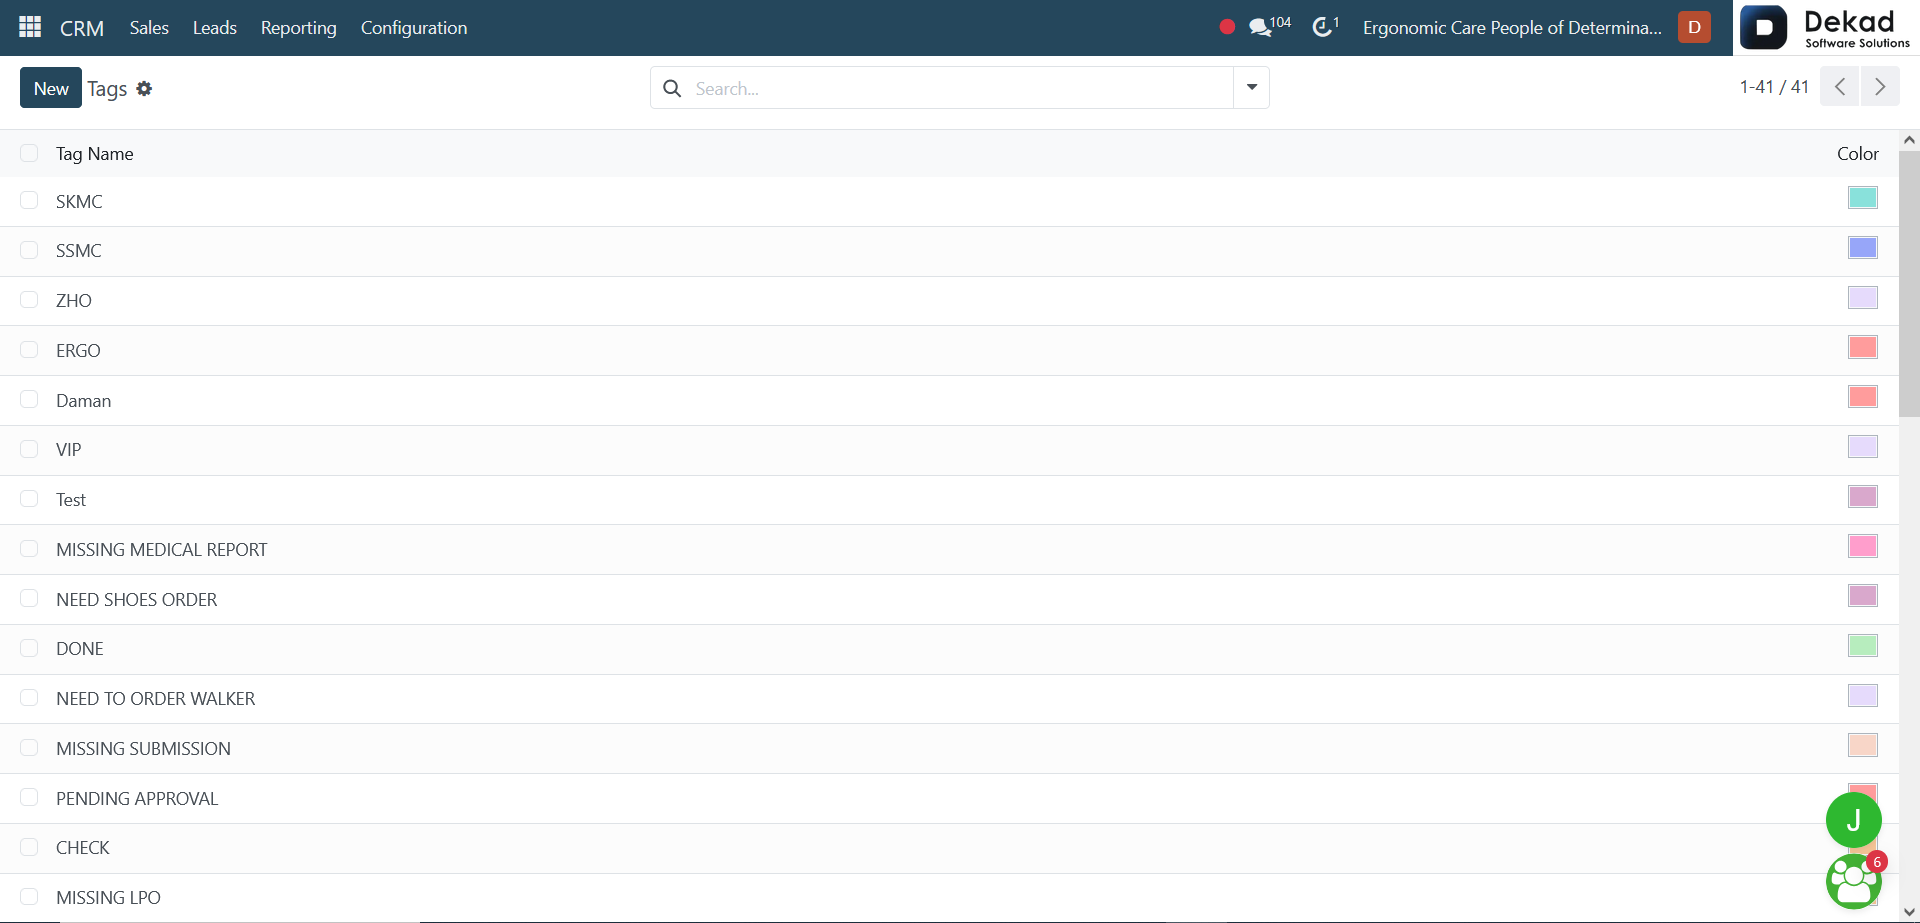This screenshot has height=923, width=1920.
Task: Tick the DONE row checkbox
Action: click(x=29, y=648)
